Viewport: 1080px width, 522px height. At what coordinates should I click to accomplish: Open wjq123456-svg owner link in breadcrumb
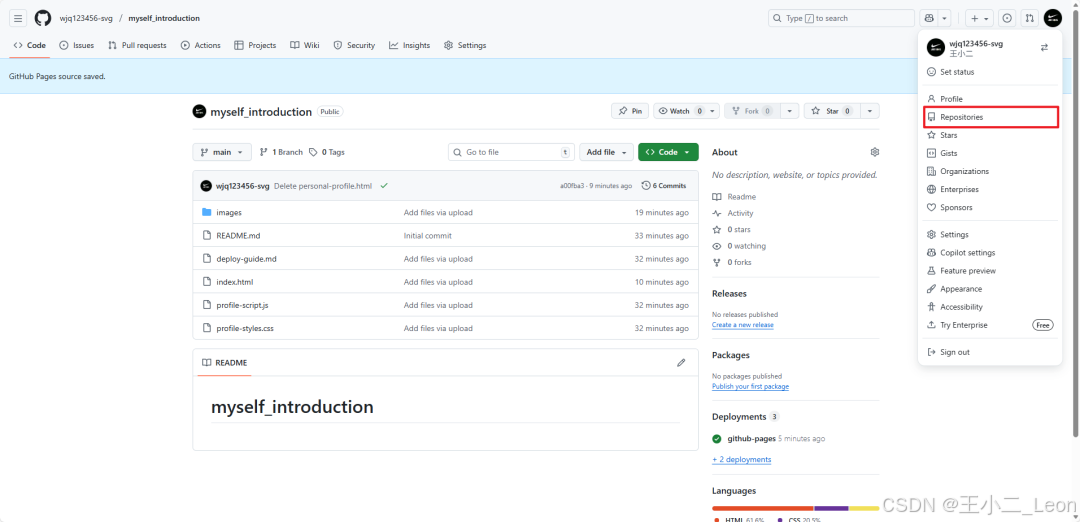point(85,18)
